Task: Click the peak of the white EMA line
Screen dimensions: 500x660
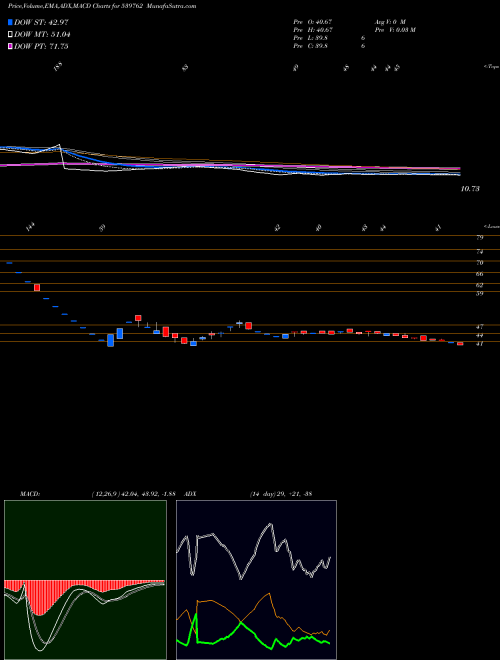Action: (60, 145)
